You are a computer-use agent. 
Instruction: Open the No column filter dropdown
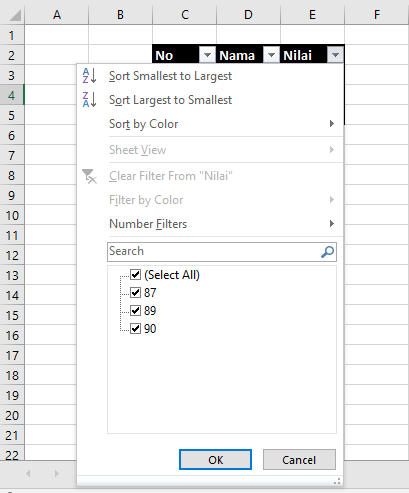[207, 55]
